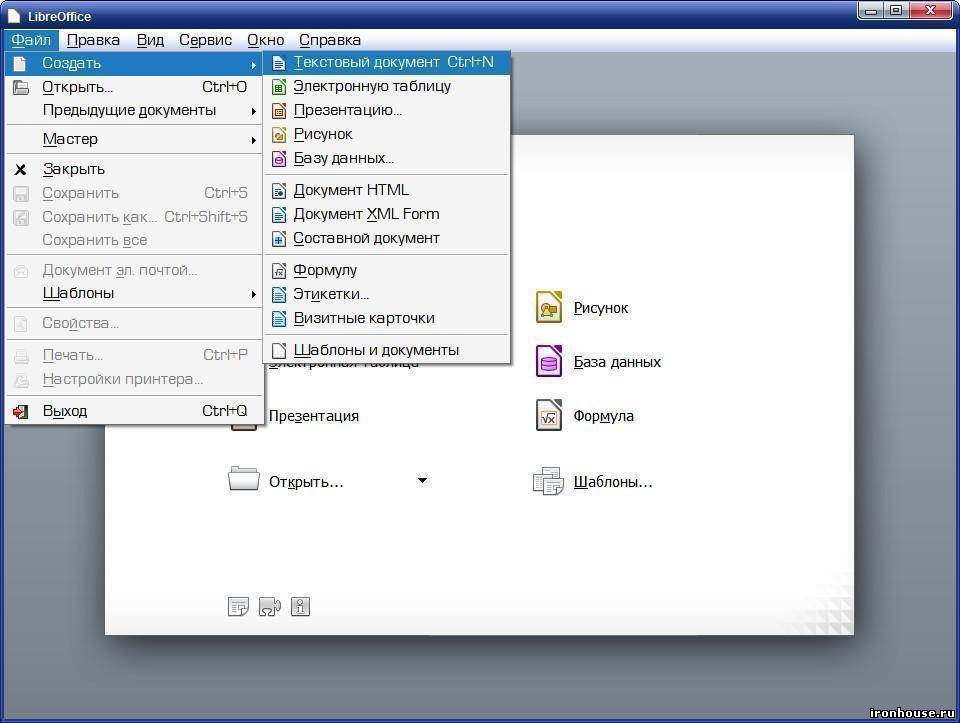960x723 pixels.
Task: Choose Электронную таблицу in the submenu
Action: 371,86
